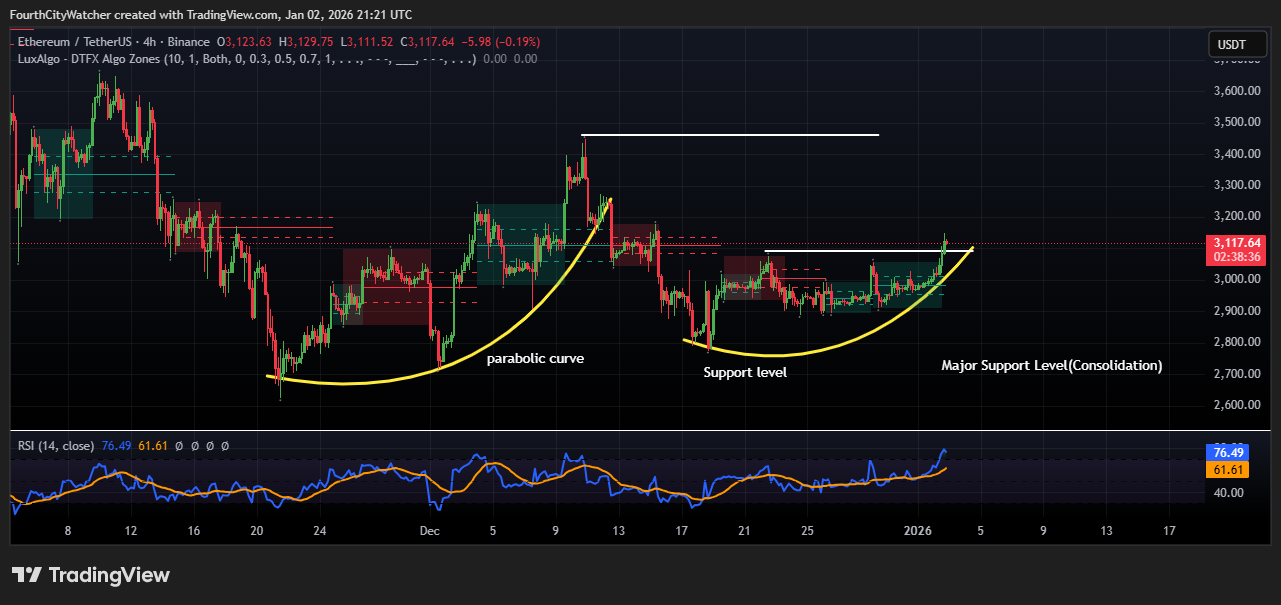Click the divider between chart and RSI pane
The width and height of the screenshot is (1281, 605).
(640, 431)
